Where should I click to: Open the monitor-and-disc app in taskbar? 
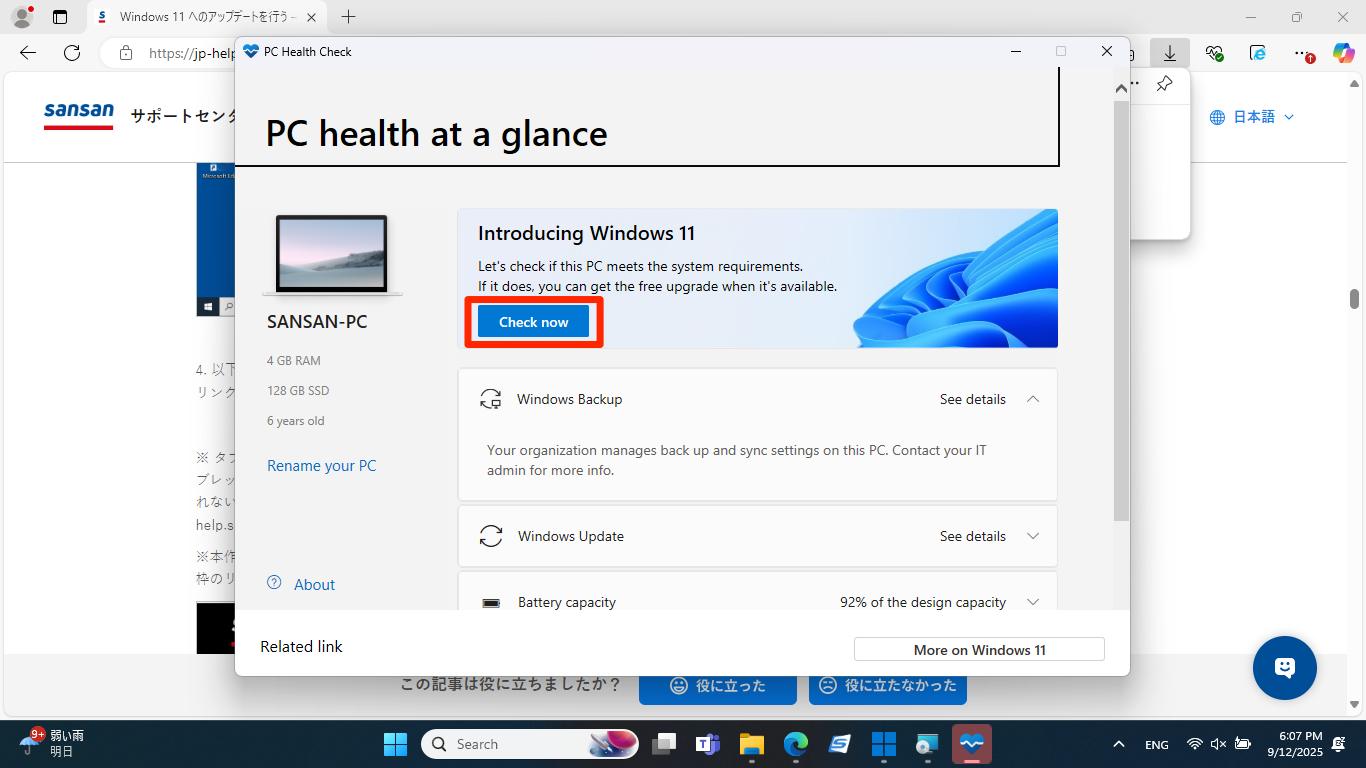pos(928,744)
